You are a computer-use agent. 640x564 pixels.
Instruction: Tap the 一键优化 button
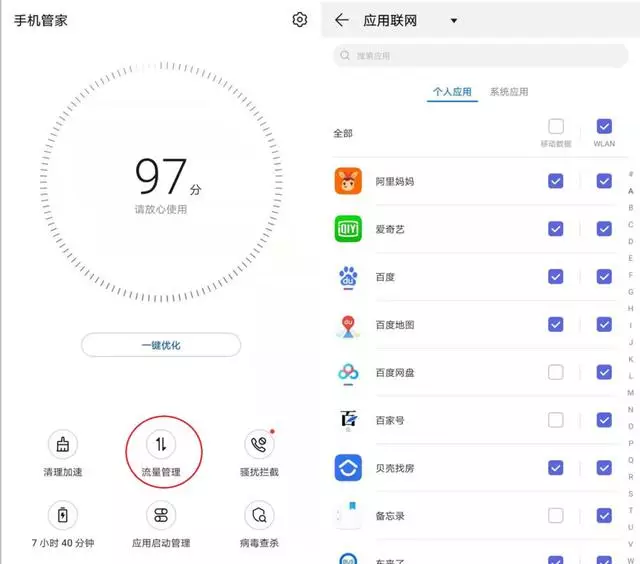pos(161,345)
